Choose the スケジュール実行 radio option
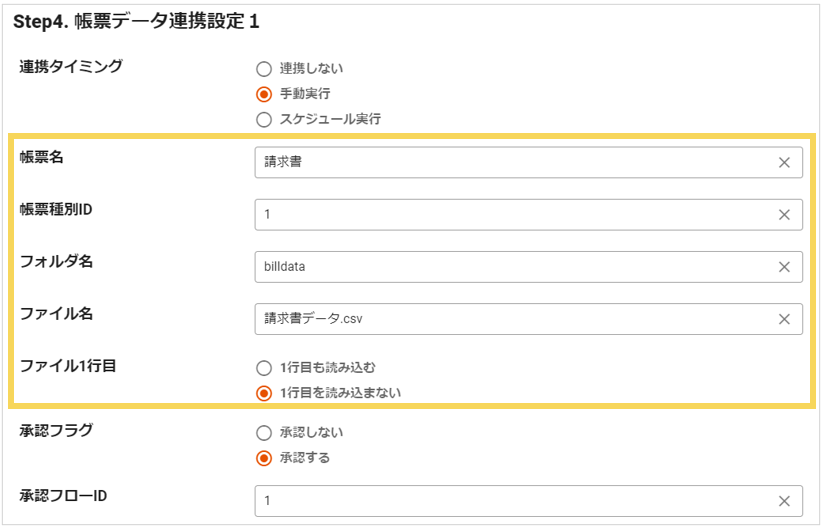824x529 pixels. pos(264,120)
